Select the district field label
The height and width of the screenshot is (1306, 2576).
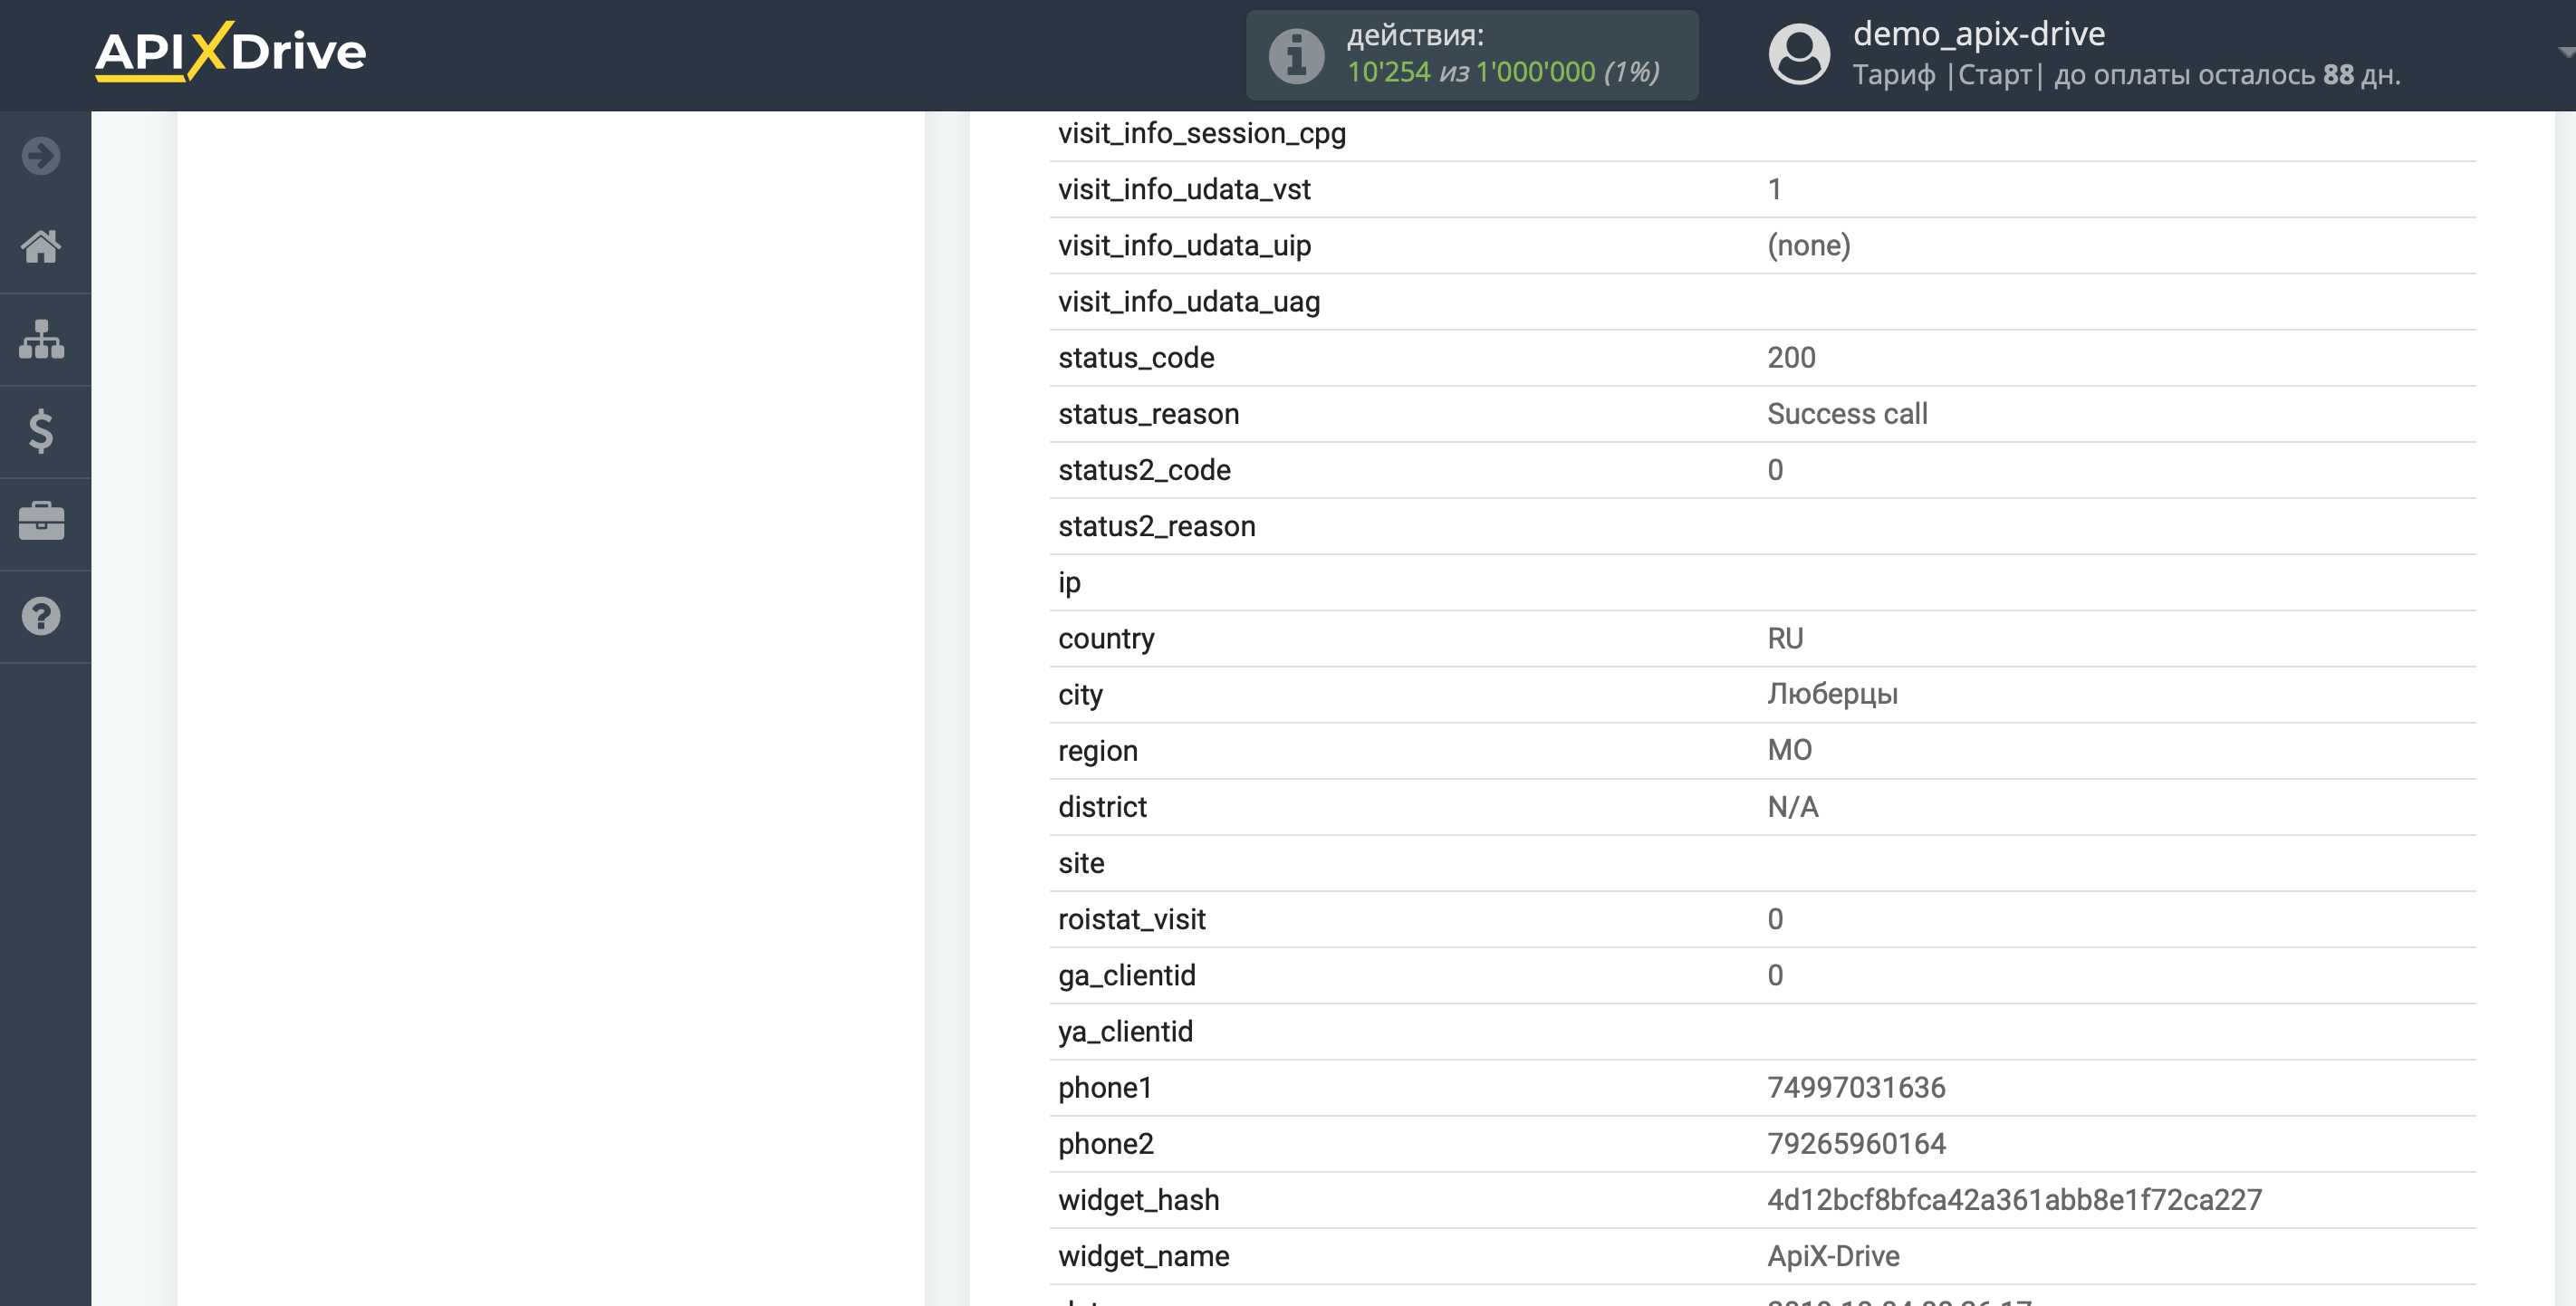point(1102,807)
